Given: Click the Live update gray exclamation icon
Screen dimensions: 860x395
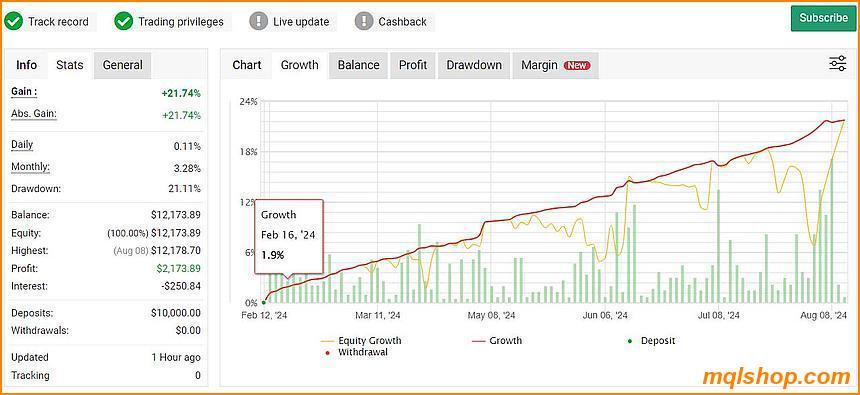Looking at the screenshot, I should (258, 21).
